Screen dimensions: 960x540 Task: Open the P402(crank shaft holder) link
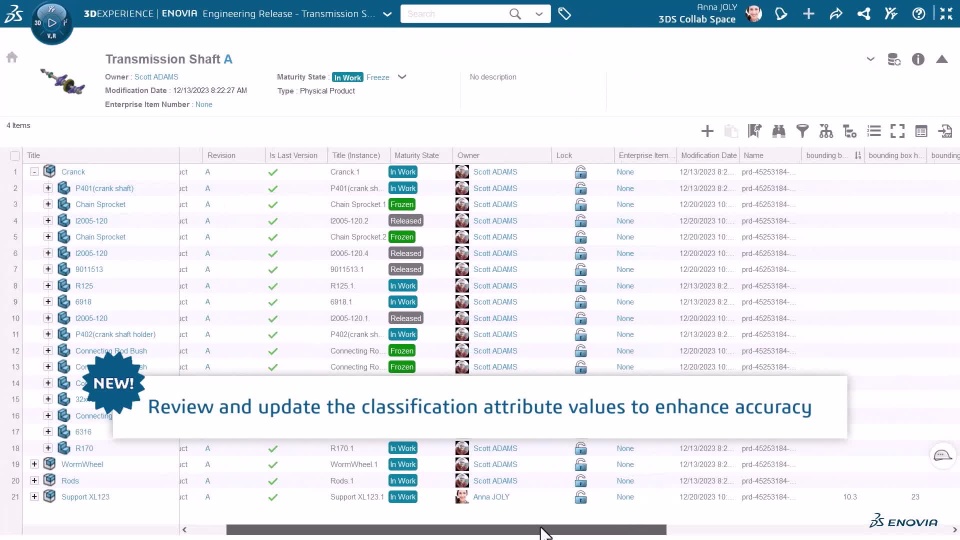pyautogui.click(x=115, y=334)
